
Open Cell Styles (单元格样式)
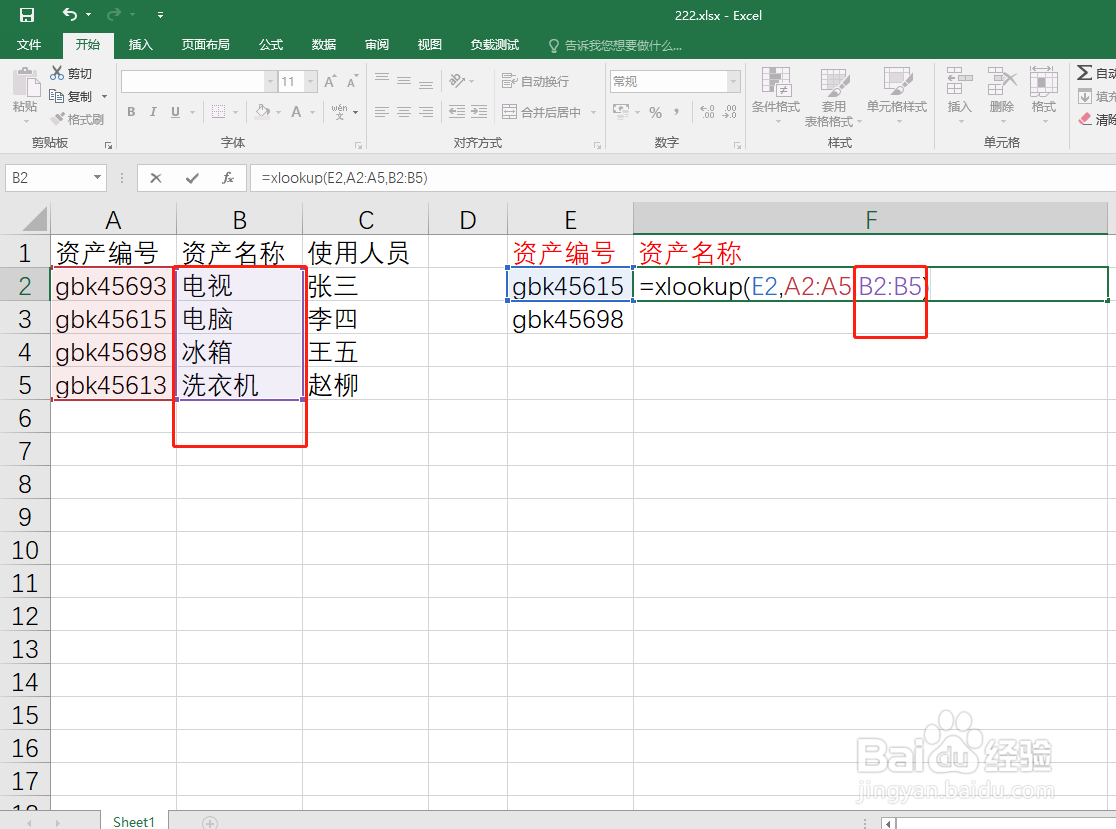pos(897,95)
